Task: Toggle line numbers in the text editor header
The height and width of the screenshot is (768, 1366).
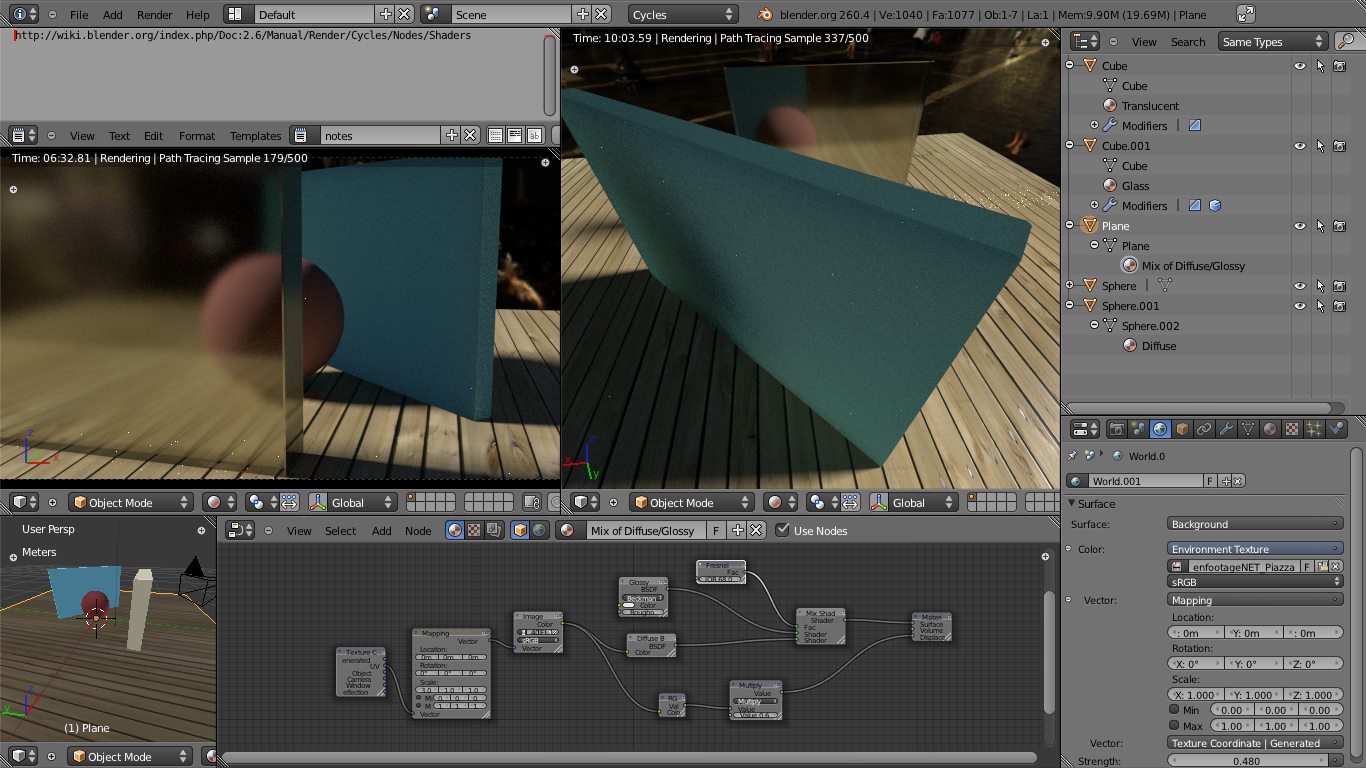Action: pos(495,136)
